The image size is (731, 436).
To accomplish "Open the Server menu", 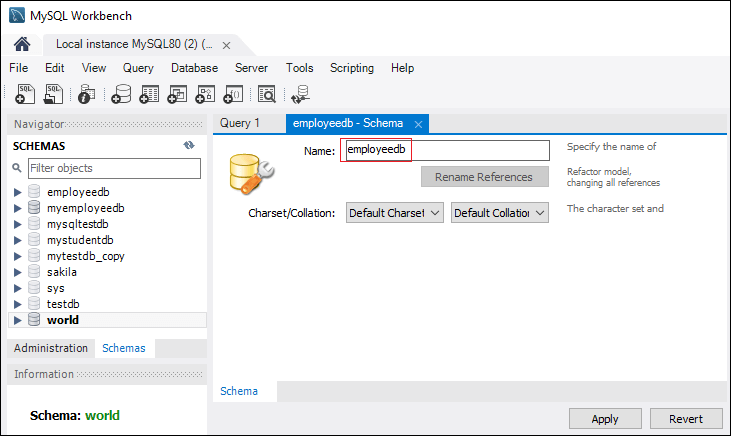I will pos(251,68).
